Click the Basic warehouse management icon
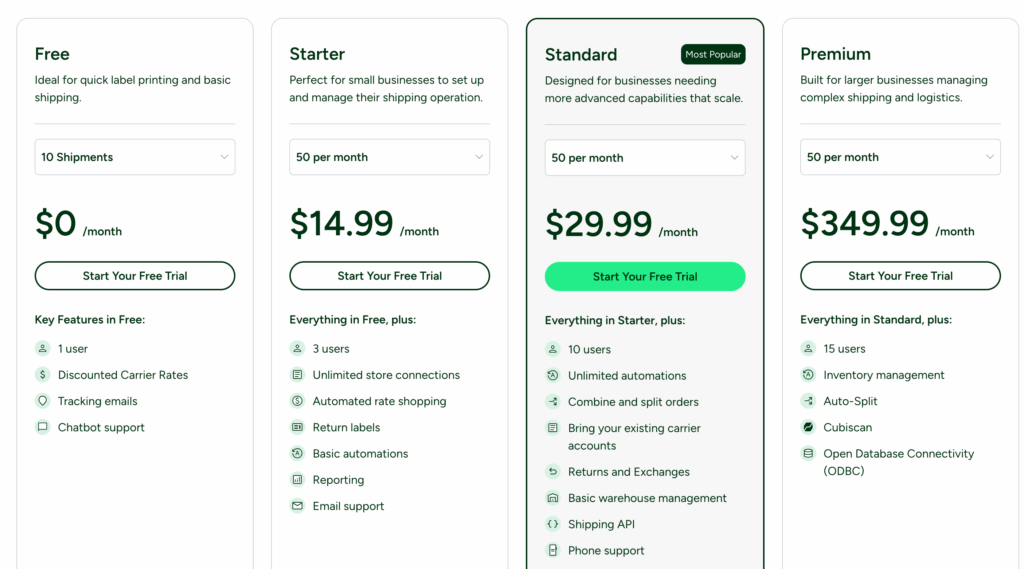Viewport: 1024px width, 569px height. [552, 498]
